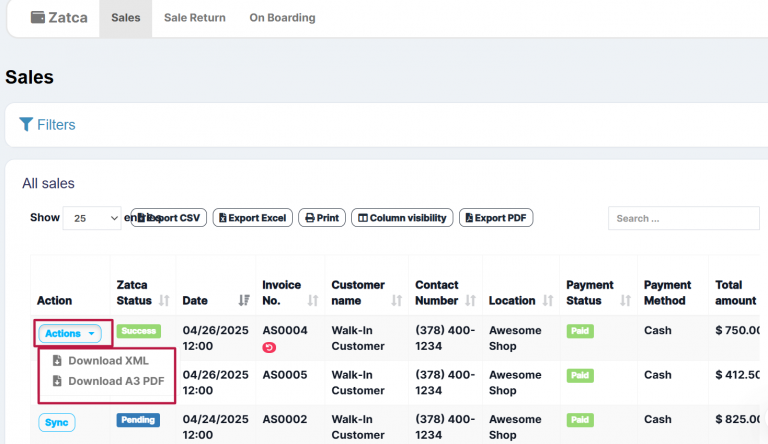Click the Customer name sort arrows
Viewport: 768px width, 444px height.
[x=396, y=300]
